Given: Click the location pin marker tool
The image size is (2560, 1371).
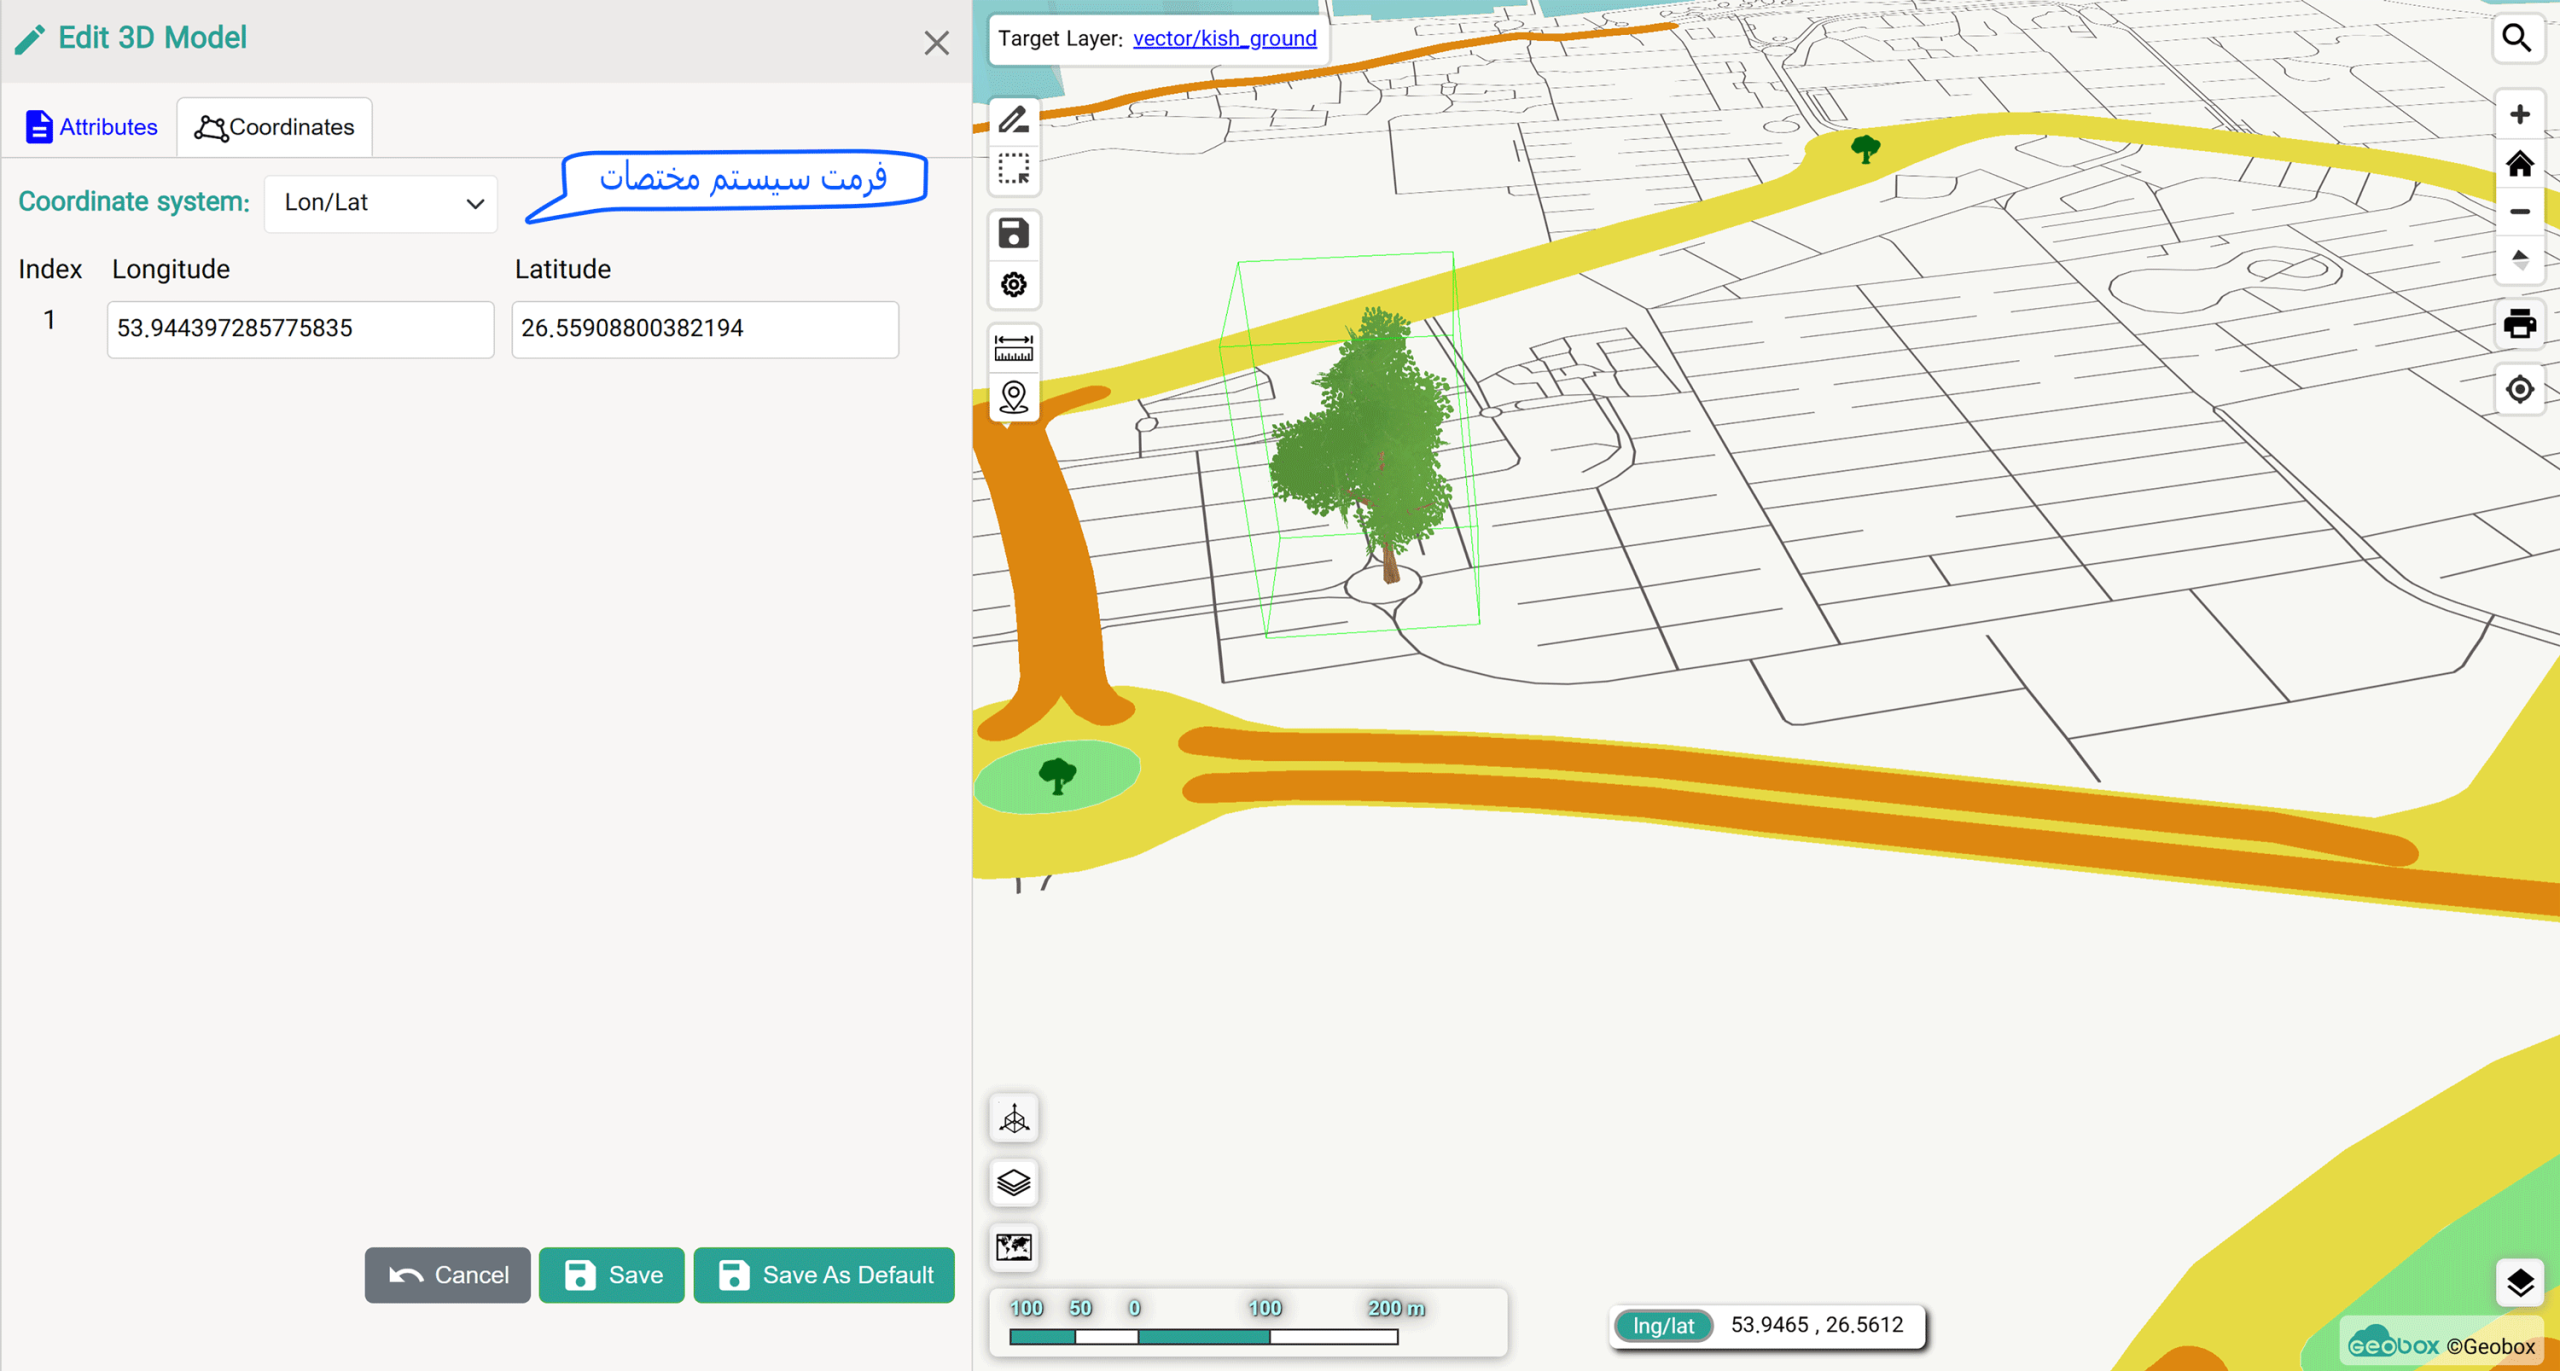Looking at the screenshot, I should [x=1013, y=398].
